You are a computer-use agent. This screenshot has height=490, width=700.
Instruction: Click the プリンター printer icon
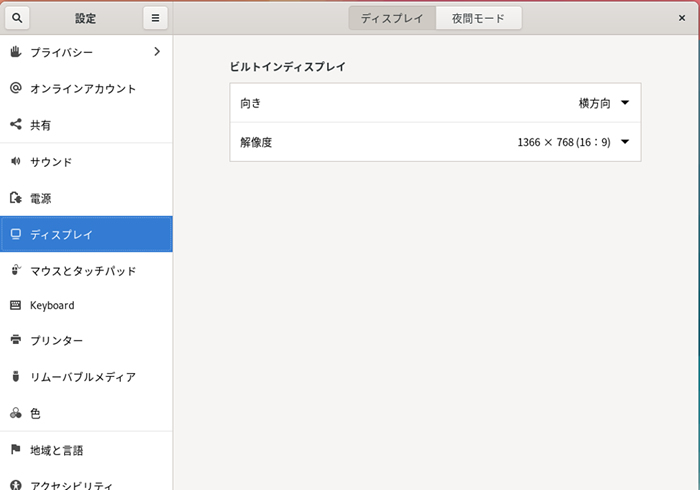click(15, 341)
